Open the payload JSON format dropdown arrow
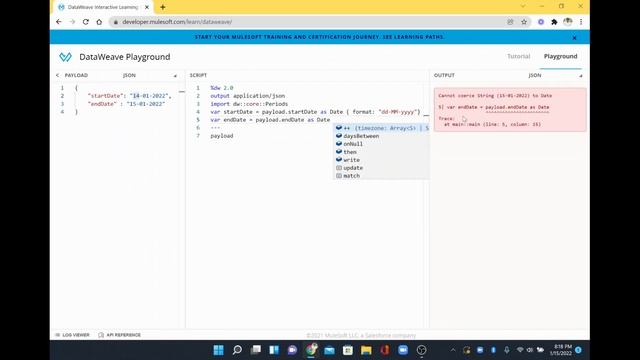The width and height of the screenshot is (640, 360). [x=175, y=76]
